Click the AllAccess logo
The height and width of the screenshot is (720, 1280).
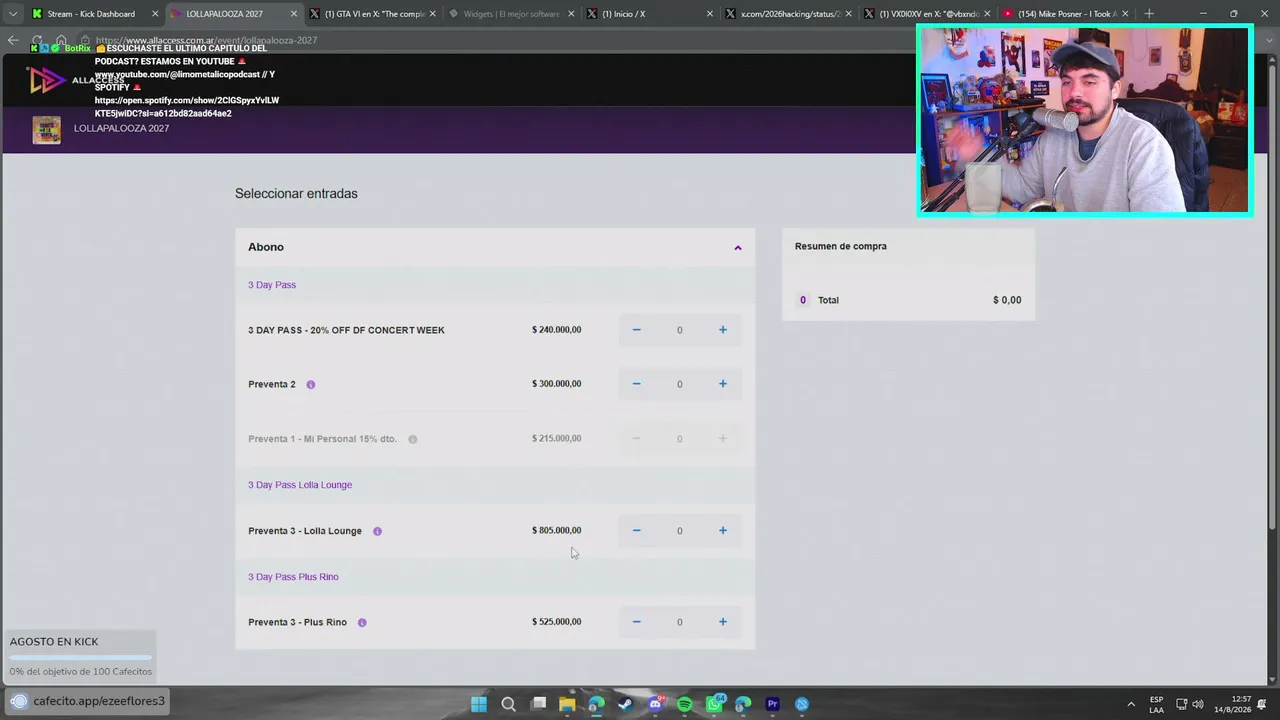point(75,80)
